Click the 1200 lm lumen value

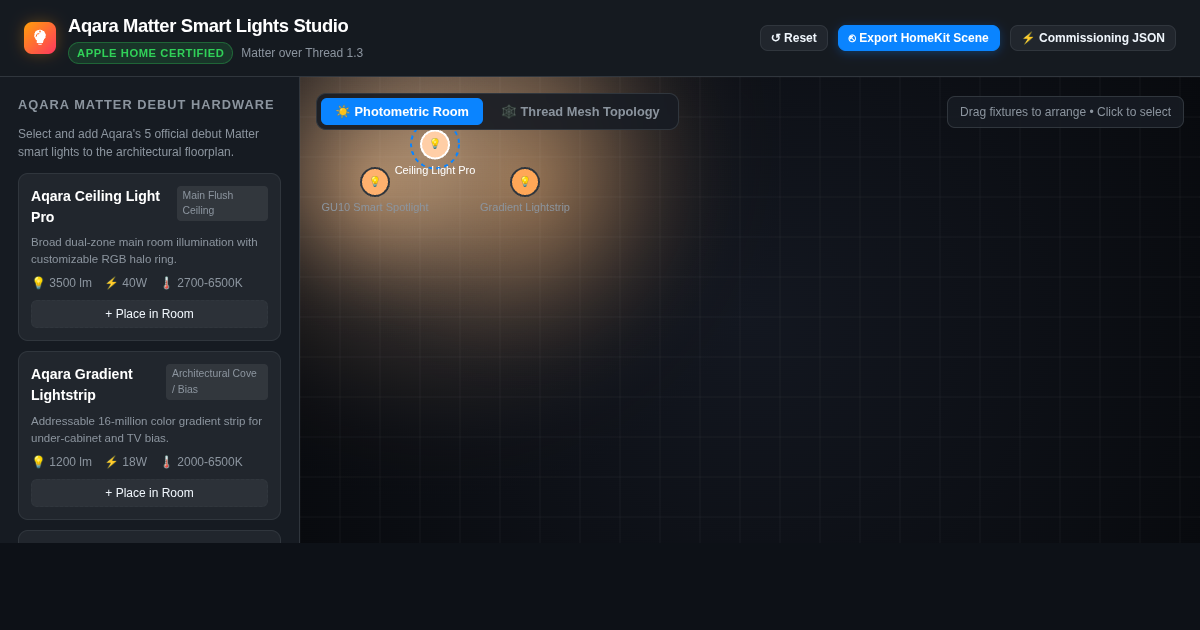pos(62,462)
